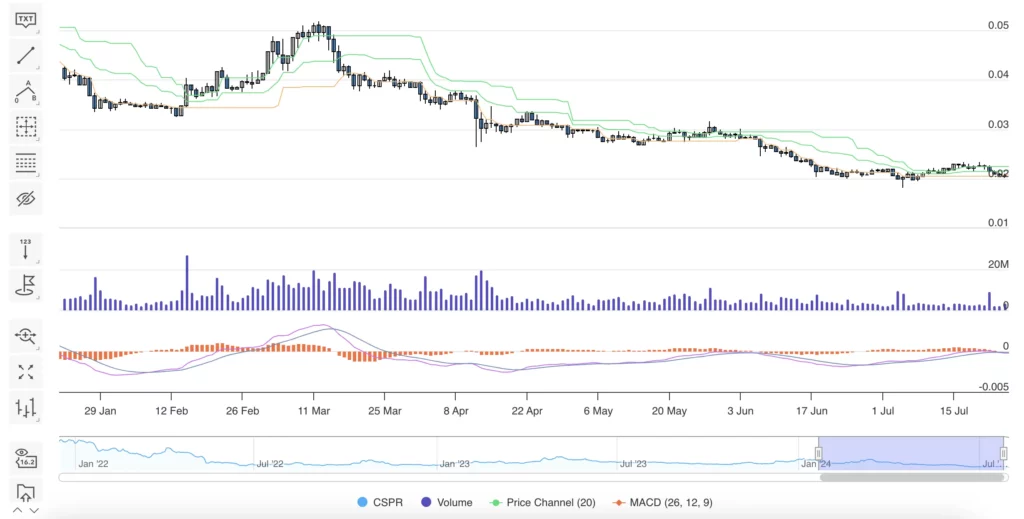Click the navigator scrollbar track near Jul '22
Screen dimensions: 1024x519
tap(270, 477)
